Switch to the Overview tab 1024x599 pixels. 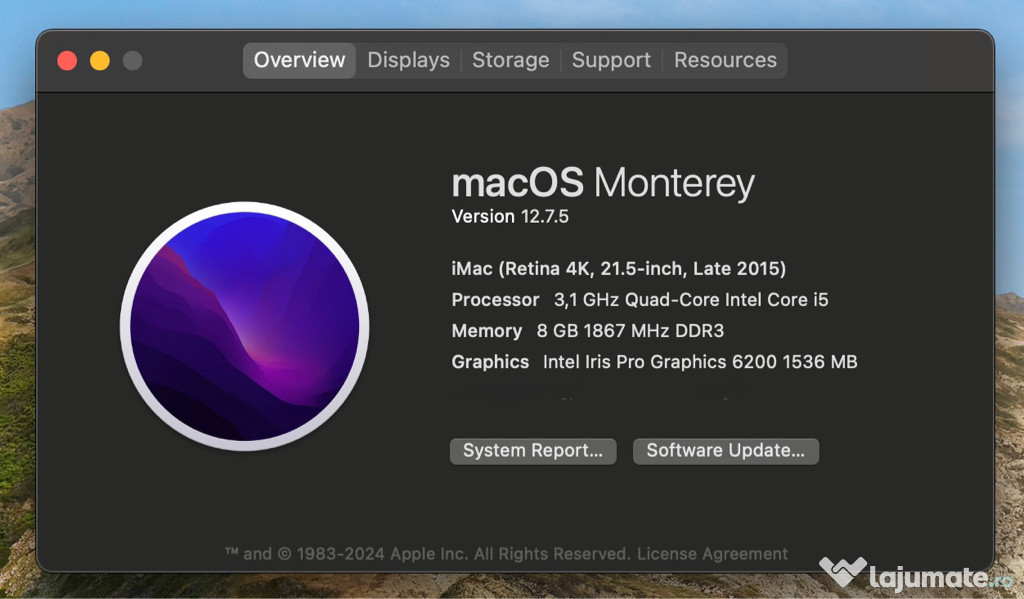click(x=299, y=60)
